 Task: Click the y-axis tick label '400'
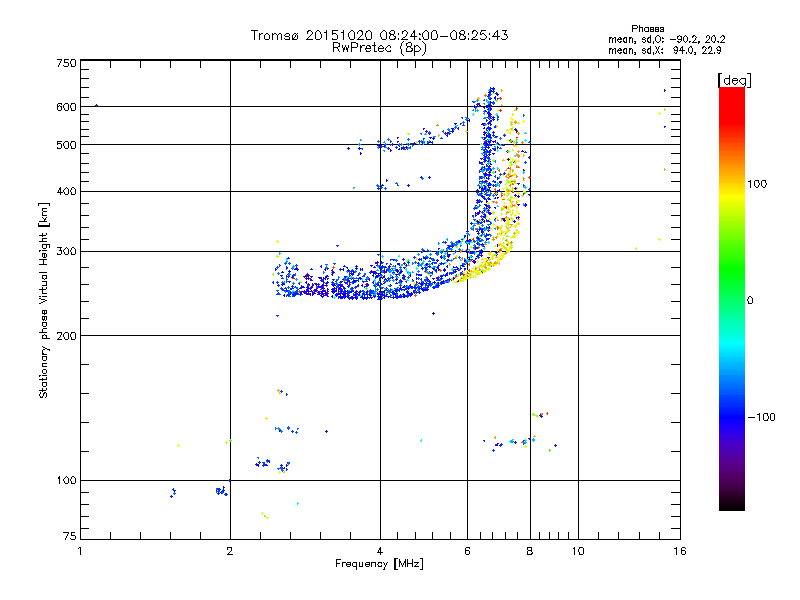click(66, 191)
